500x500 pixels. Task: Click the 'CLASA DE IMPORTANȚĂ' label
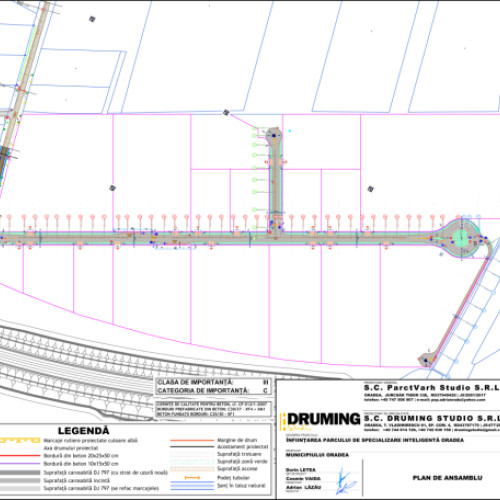coord(195,382)
